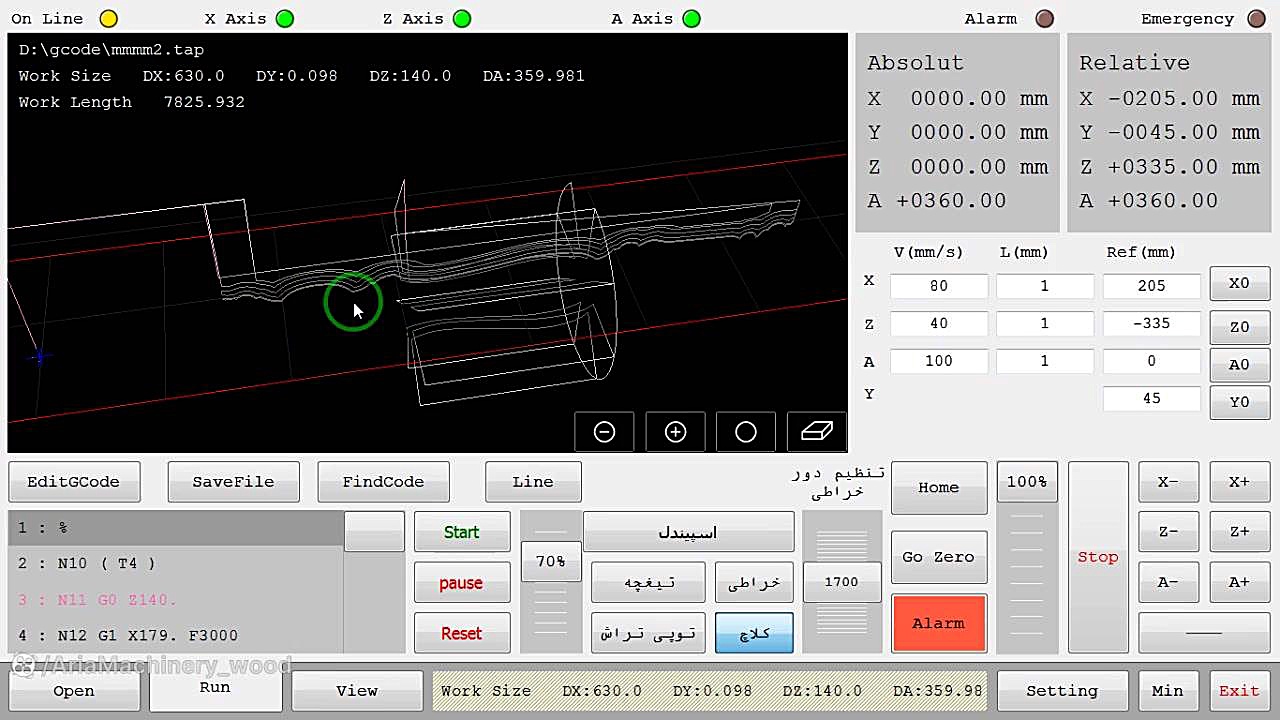Click the Line button

(x=533, y=482)
